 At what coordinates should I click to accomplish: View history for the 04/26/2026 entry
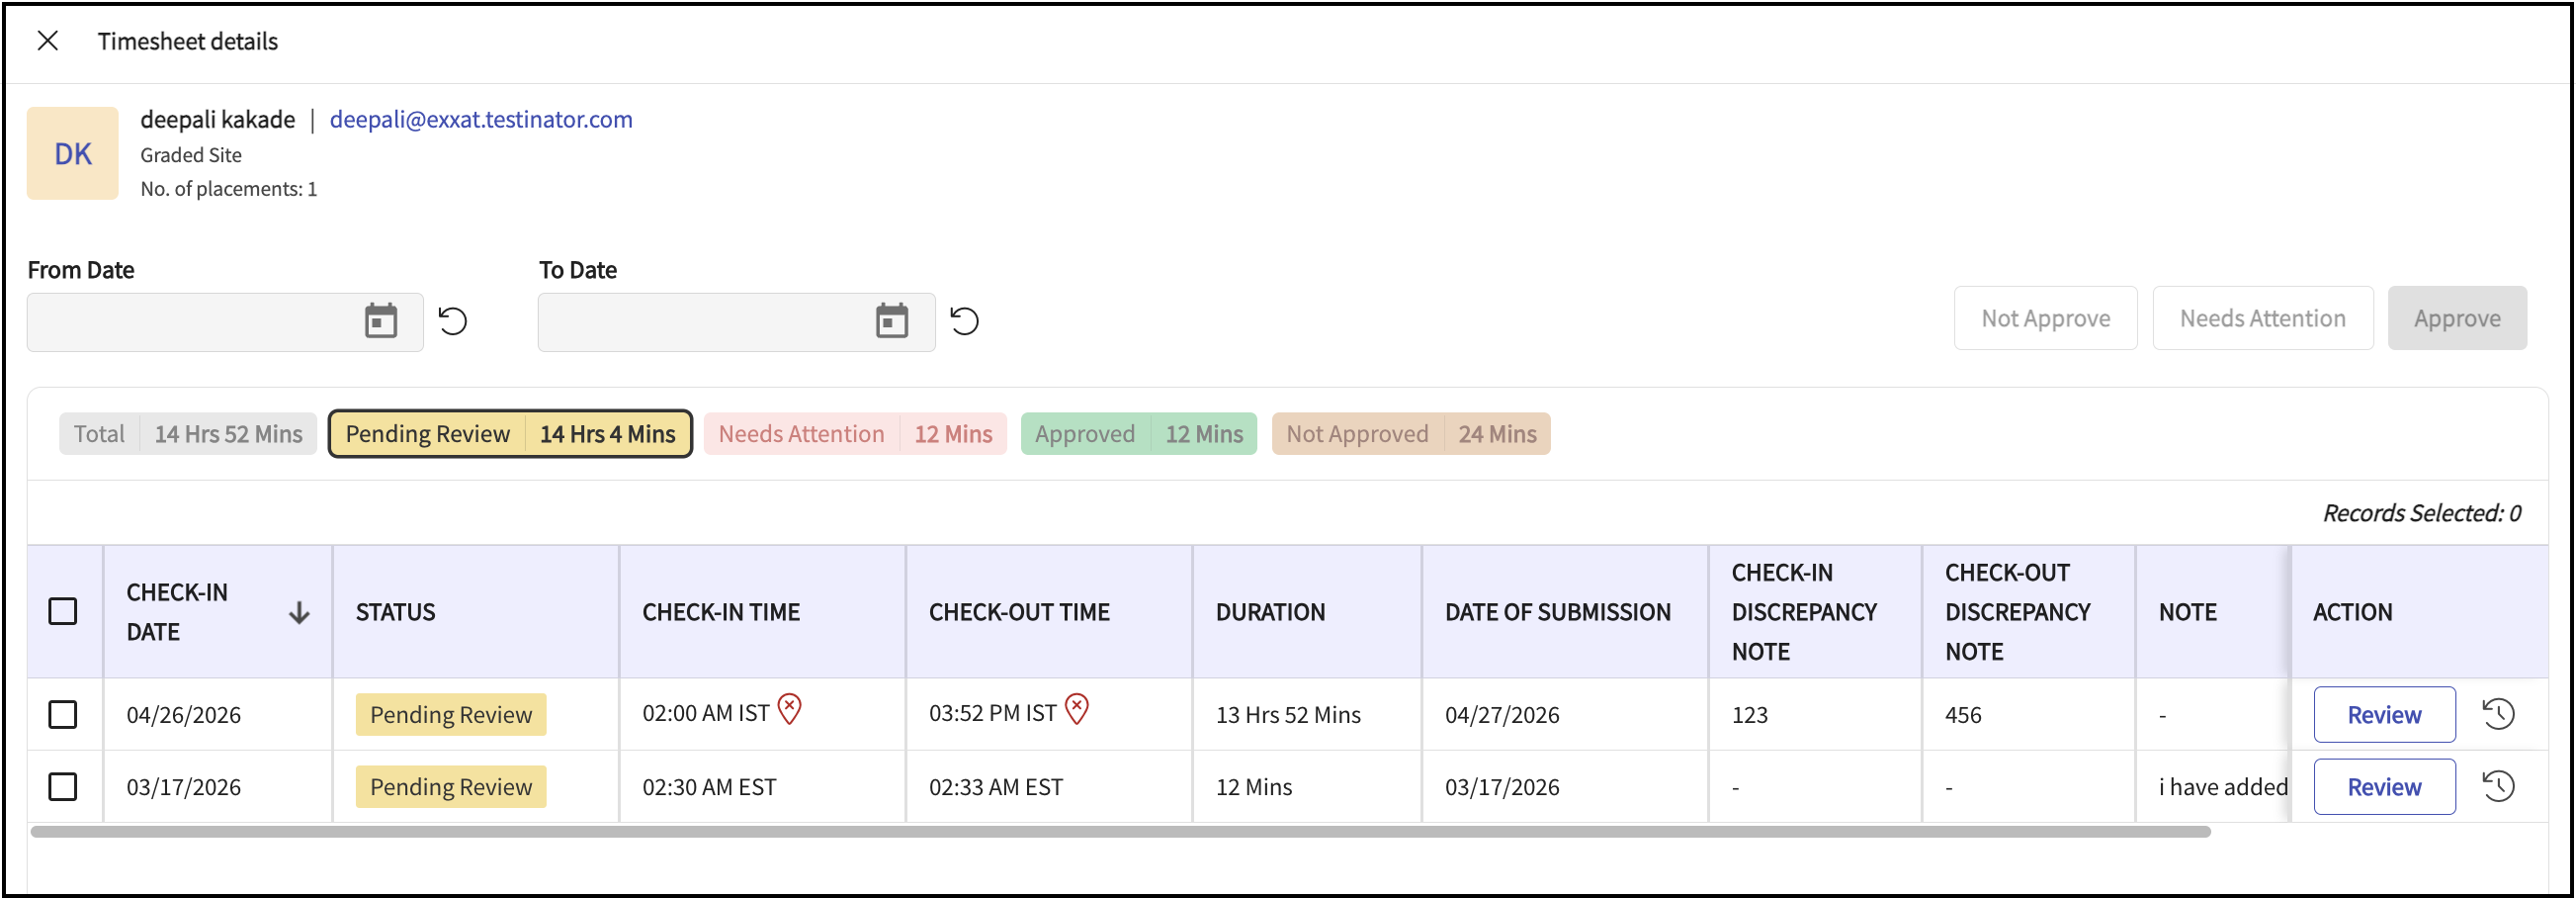2497,714
